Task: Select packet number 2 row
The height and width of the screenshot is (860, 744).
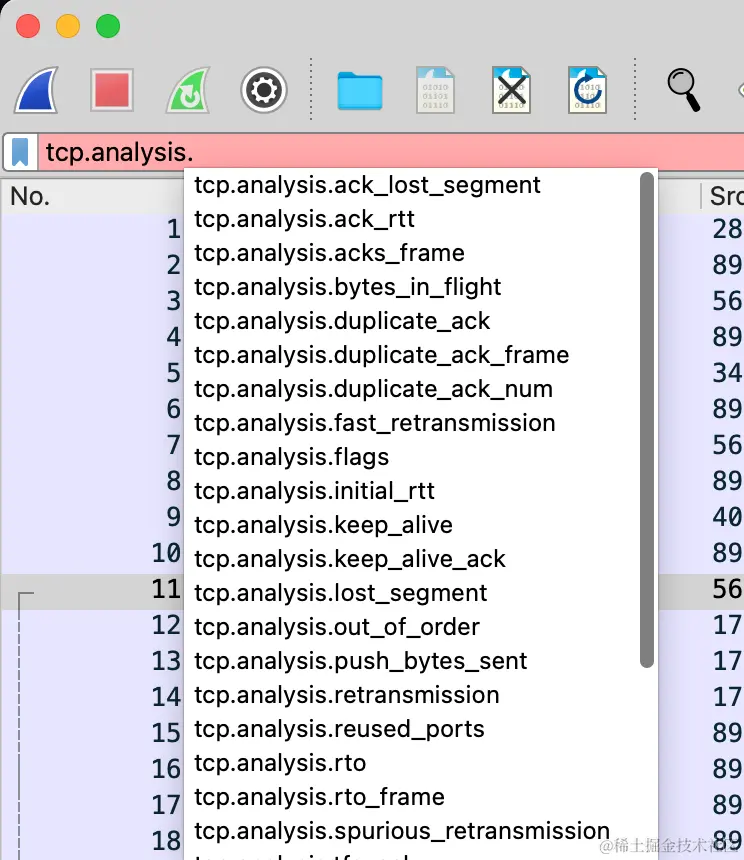Action: point(92,265)
